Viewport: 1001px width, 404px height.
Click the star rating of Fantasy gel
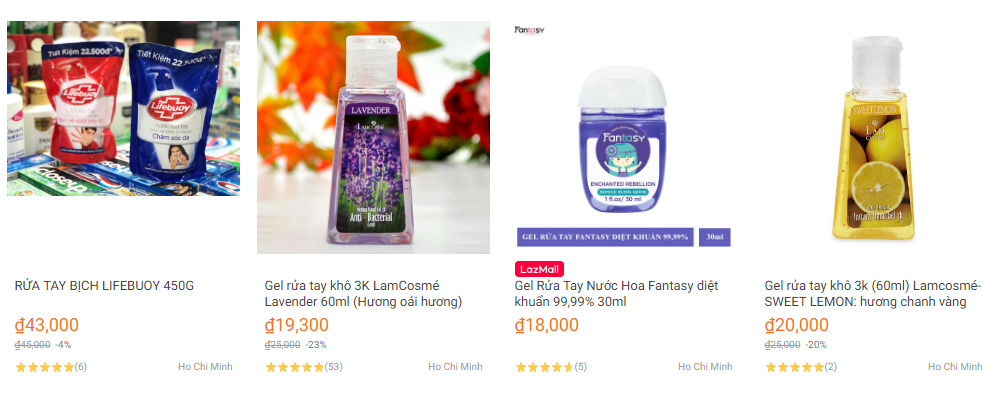[545, 367]
